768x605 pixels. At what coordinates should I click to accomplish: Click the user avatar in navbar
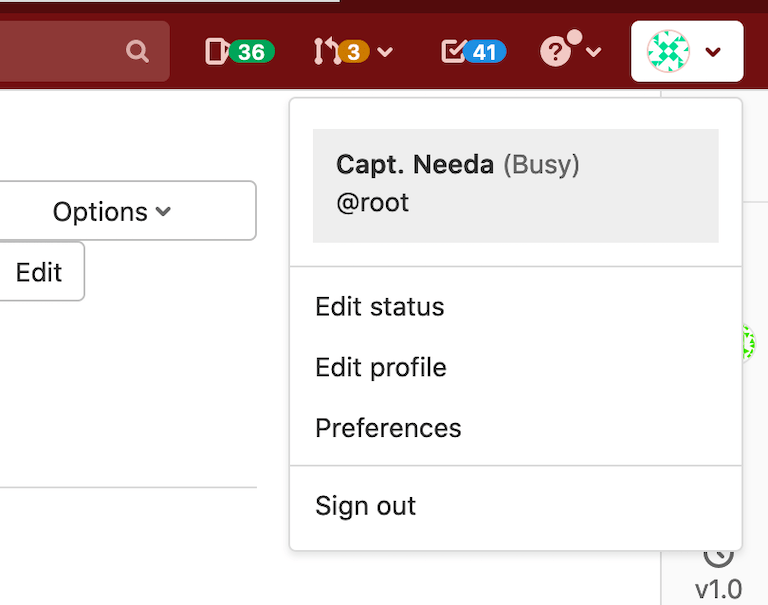[668, 51]
